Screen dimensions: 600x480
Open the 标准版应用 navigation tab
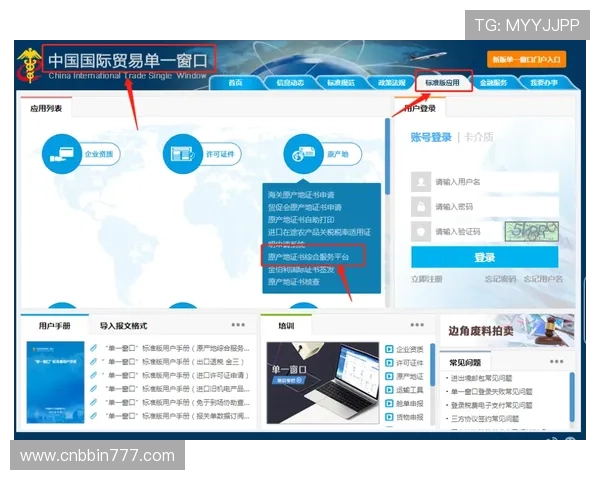[x=443, y=82]
